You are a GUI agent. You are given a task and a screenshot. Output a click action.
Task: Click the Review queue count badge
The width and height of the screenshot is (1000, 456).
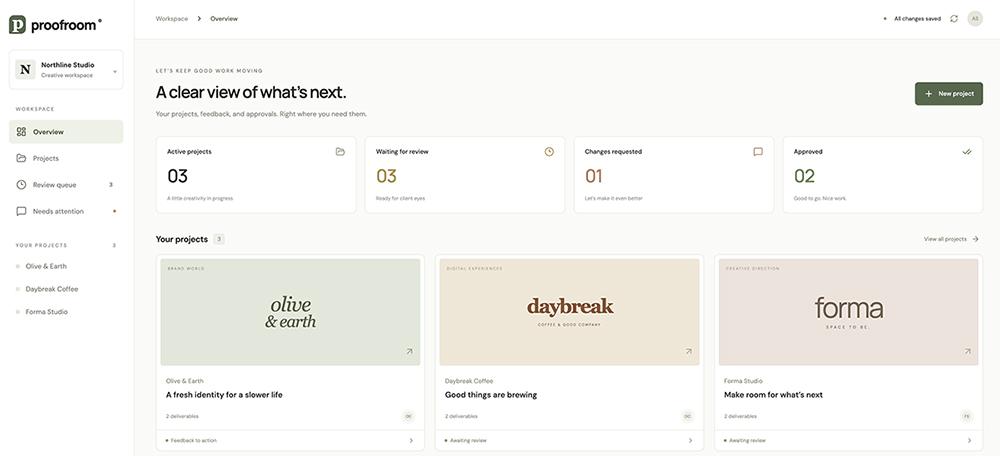(111, 185)
